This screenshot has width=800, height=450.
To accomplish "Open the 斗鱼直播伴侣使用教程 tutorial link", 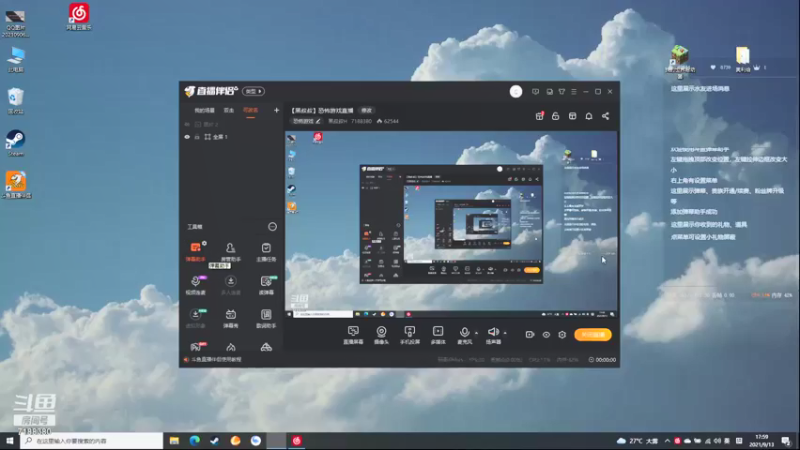I will pos(216,360).
